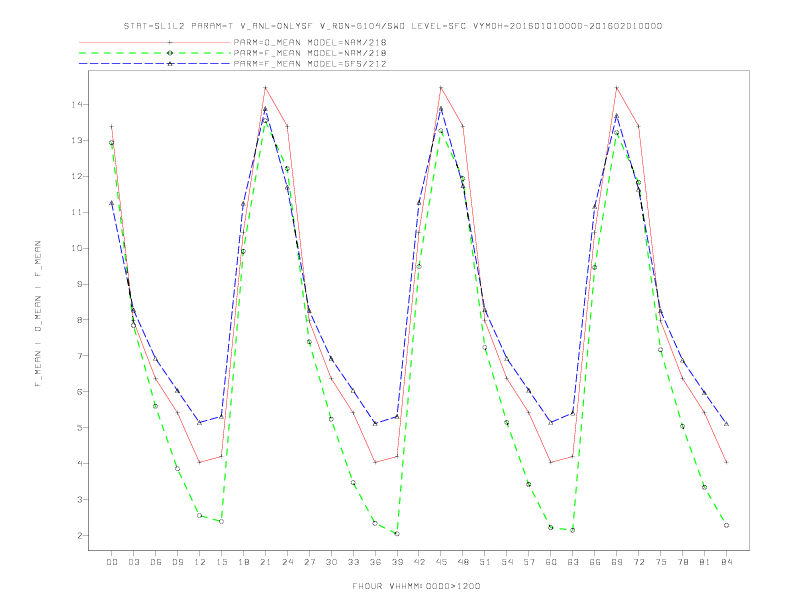792x612 pixels.
Task: Click the red plus data point at hour 00
Action: [112, 127]
